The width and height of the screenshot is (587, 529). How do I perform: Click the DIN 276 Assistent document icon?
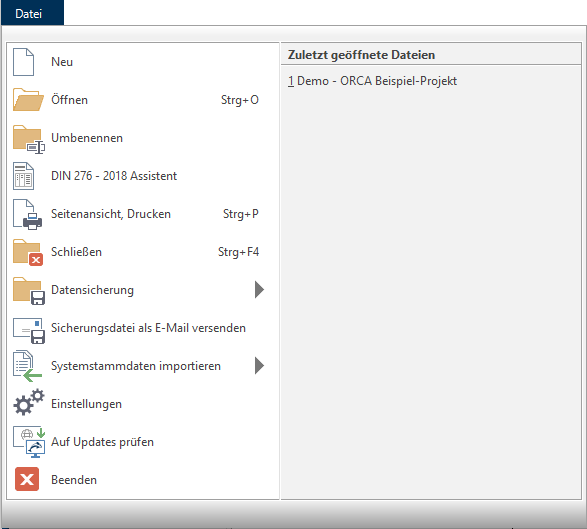(x=24, y=176)
